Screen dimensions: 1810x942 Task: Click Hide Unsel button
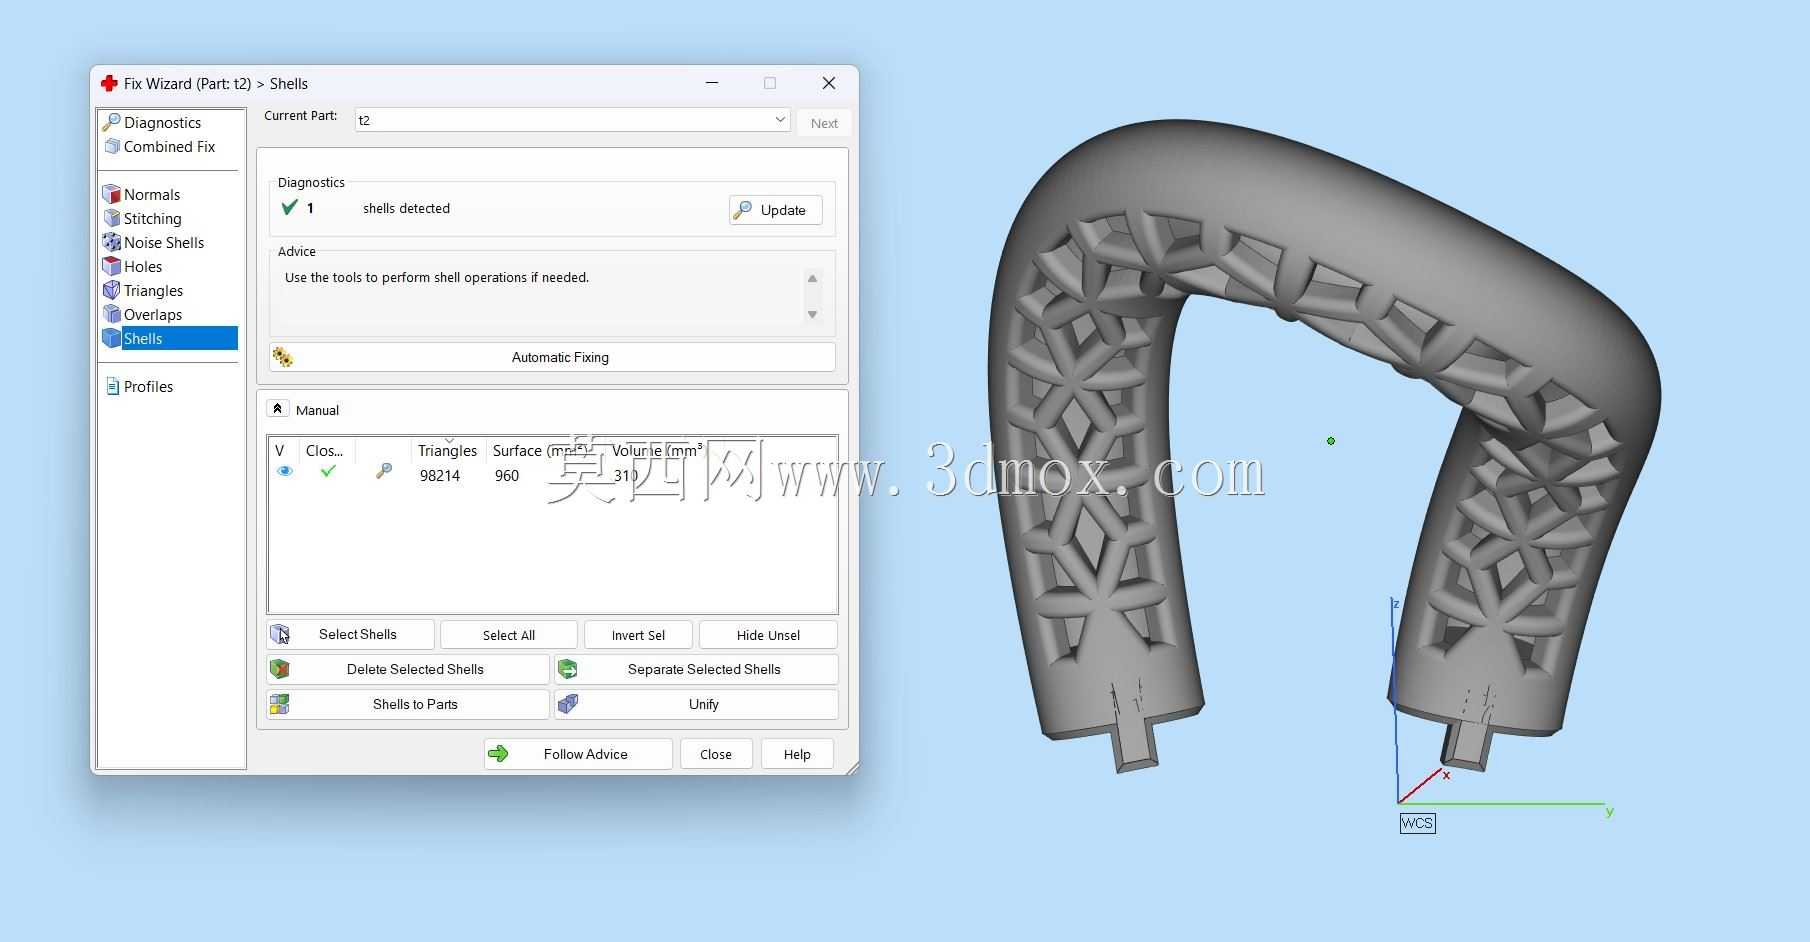(x=768, y=635)
